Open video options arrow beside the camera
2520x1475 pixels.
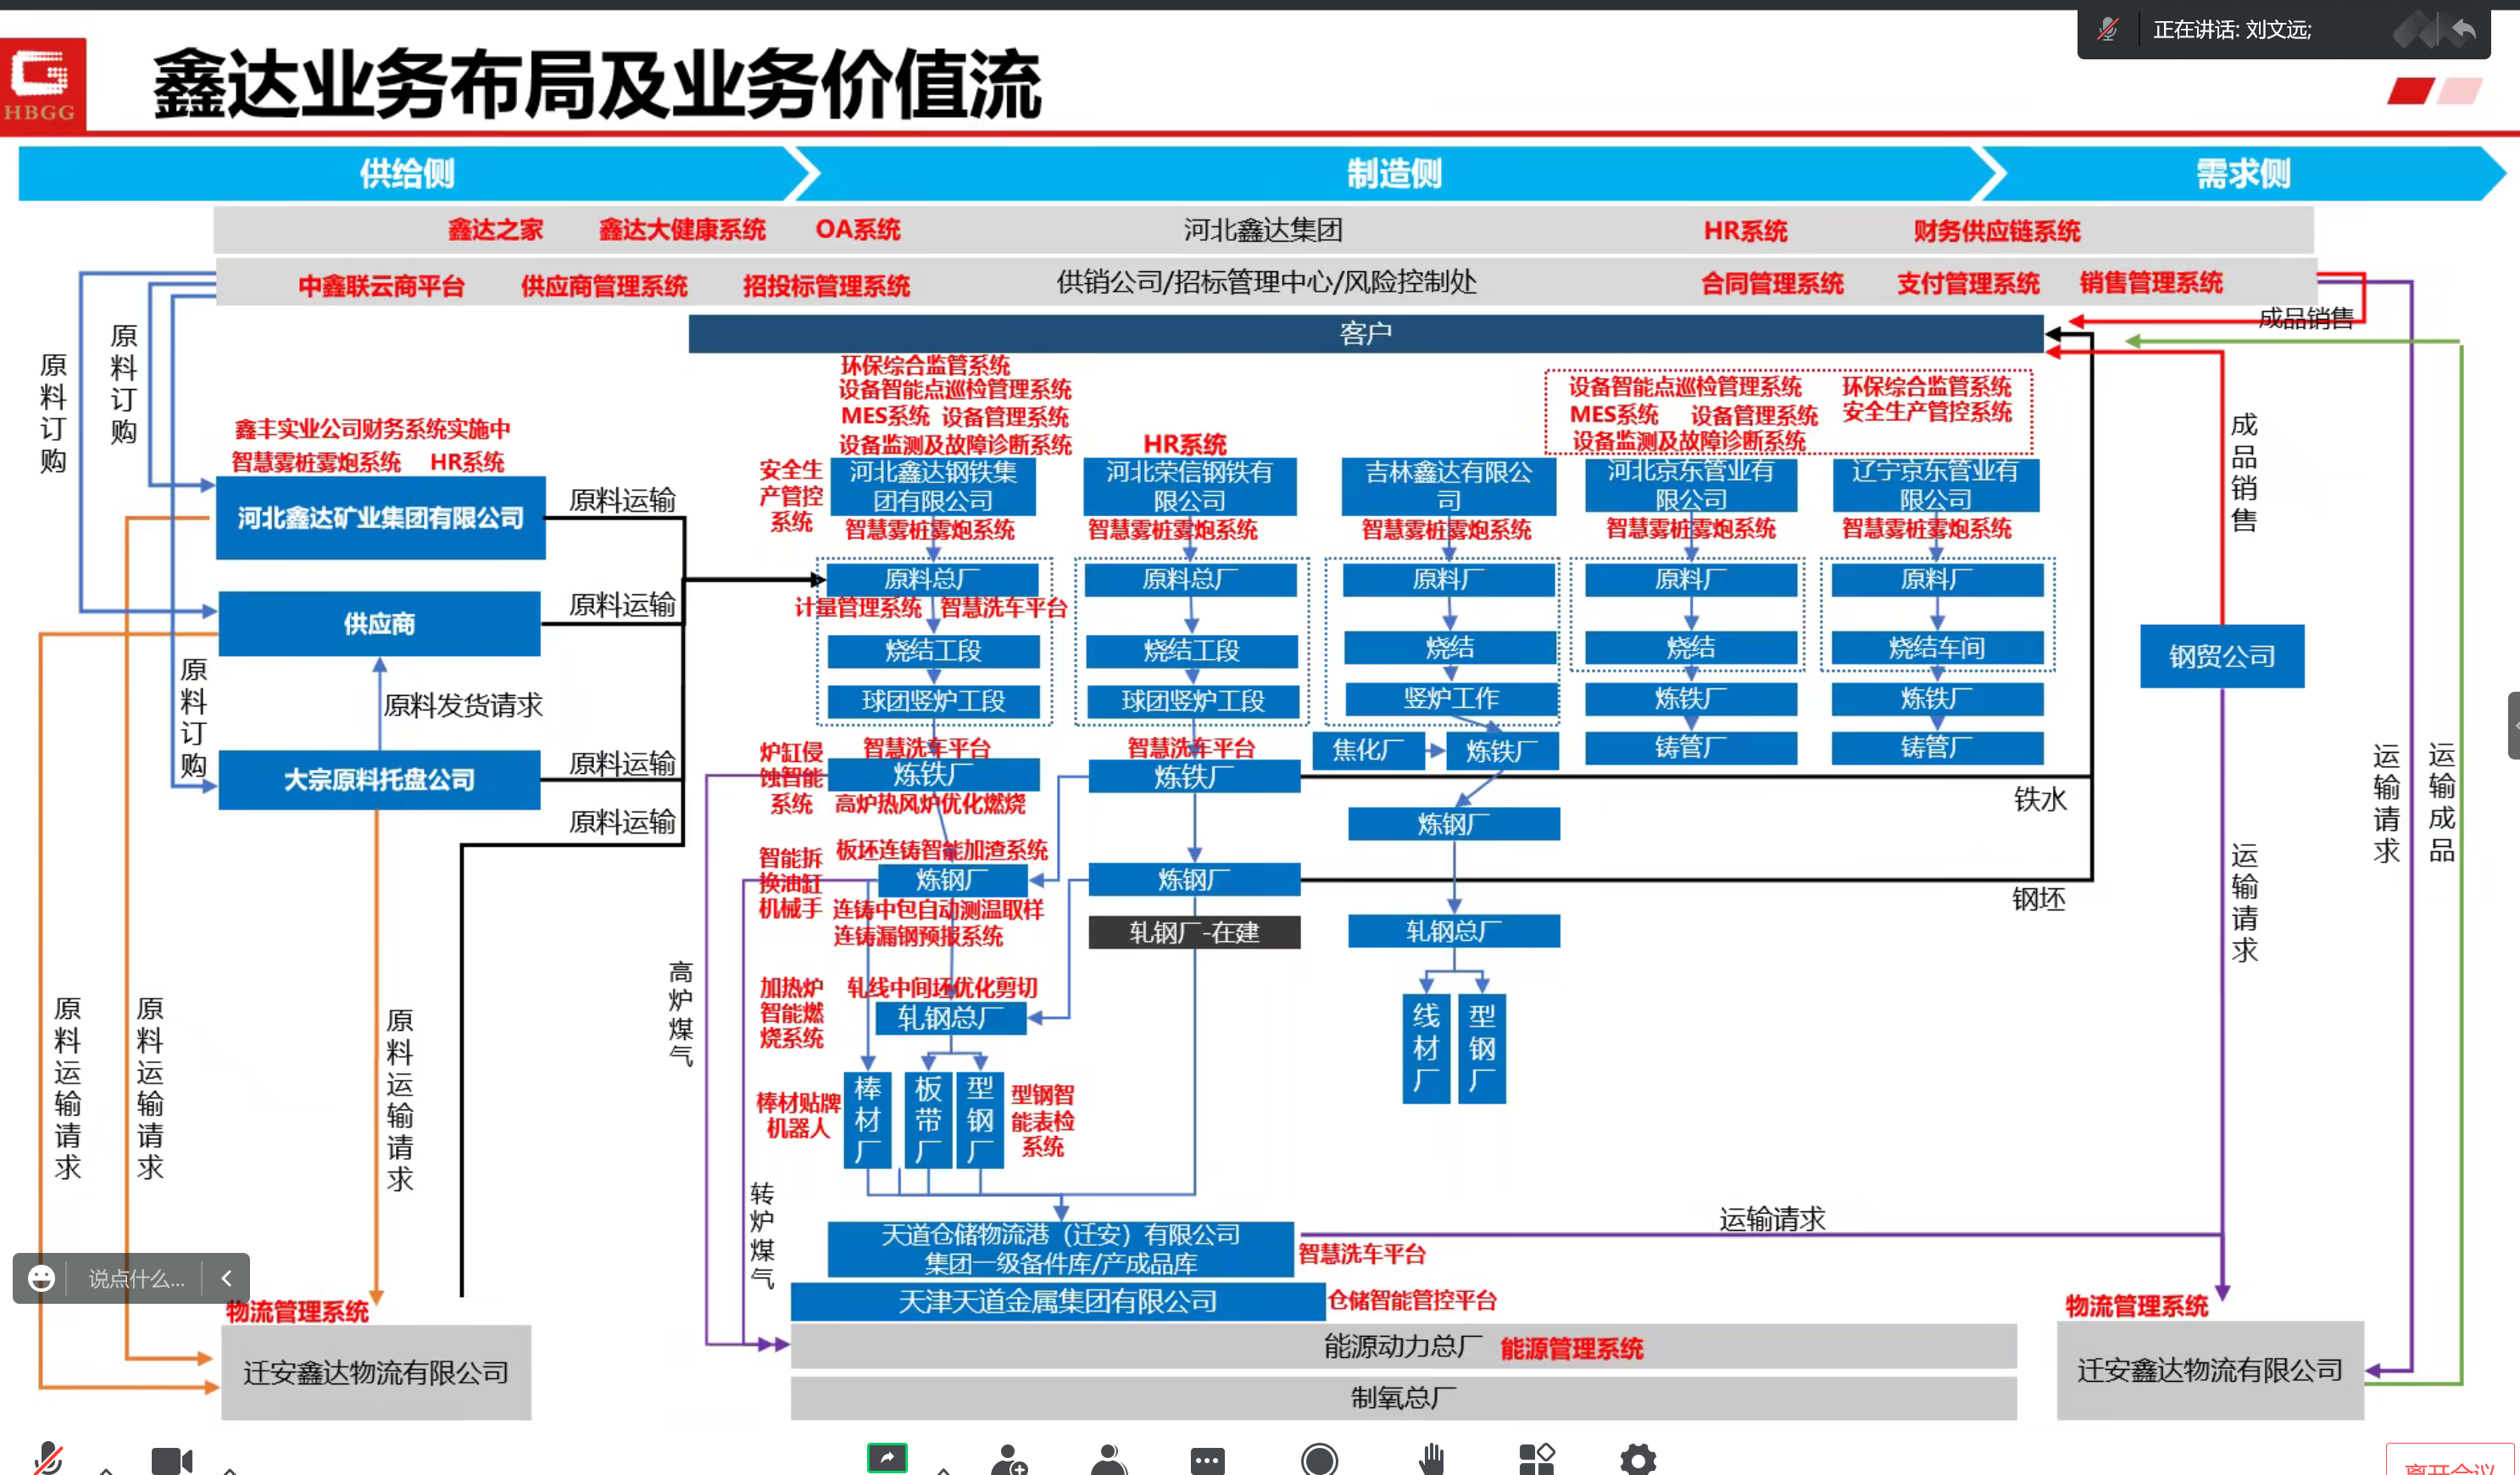click(230, 1469)
